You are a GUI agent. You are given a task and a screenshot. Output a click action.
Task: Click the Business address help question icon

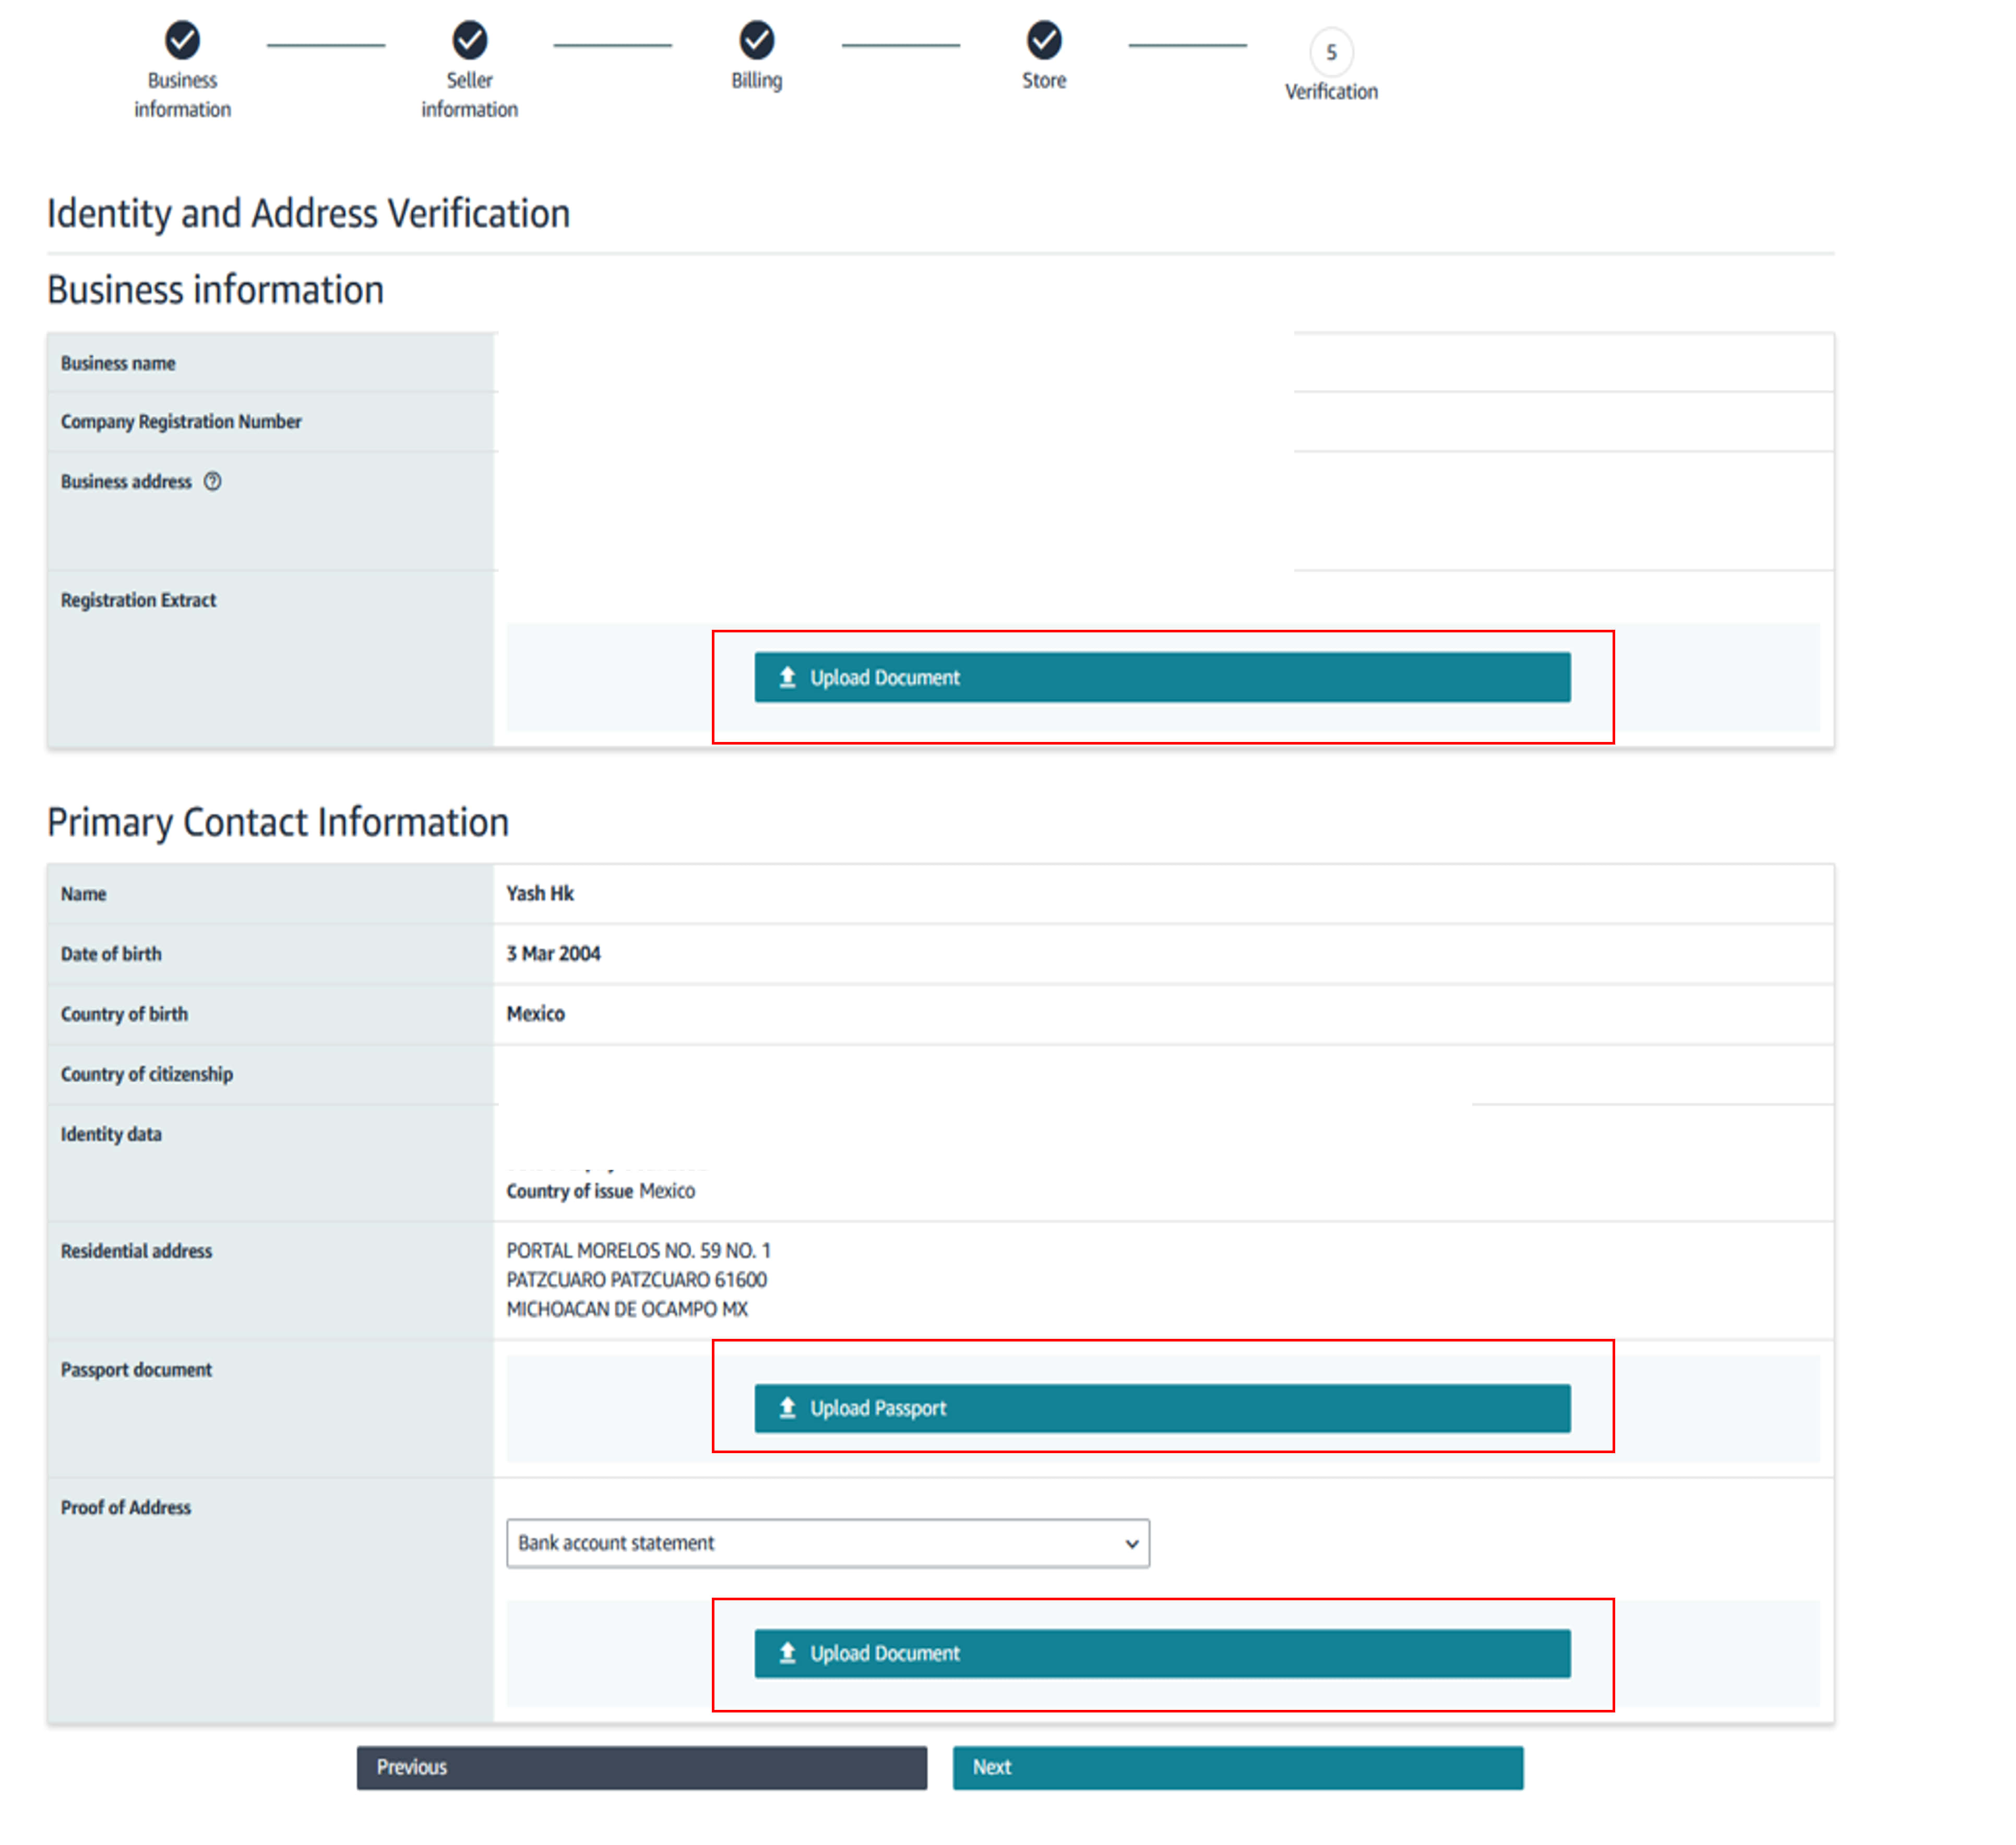point(213,481)
